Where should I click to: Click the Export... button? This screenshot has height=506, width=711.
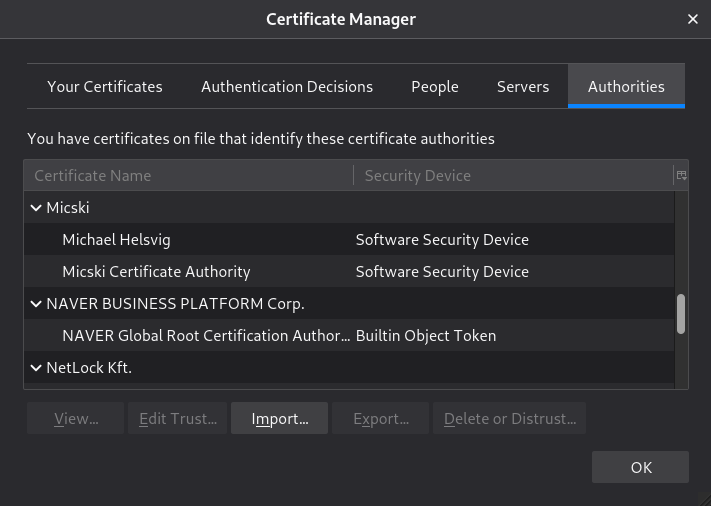click(x=380, y=418)
